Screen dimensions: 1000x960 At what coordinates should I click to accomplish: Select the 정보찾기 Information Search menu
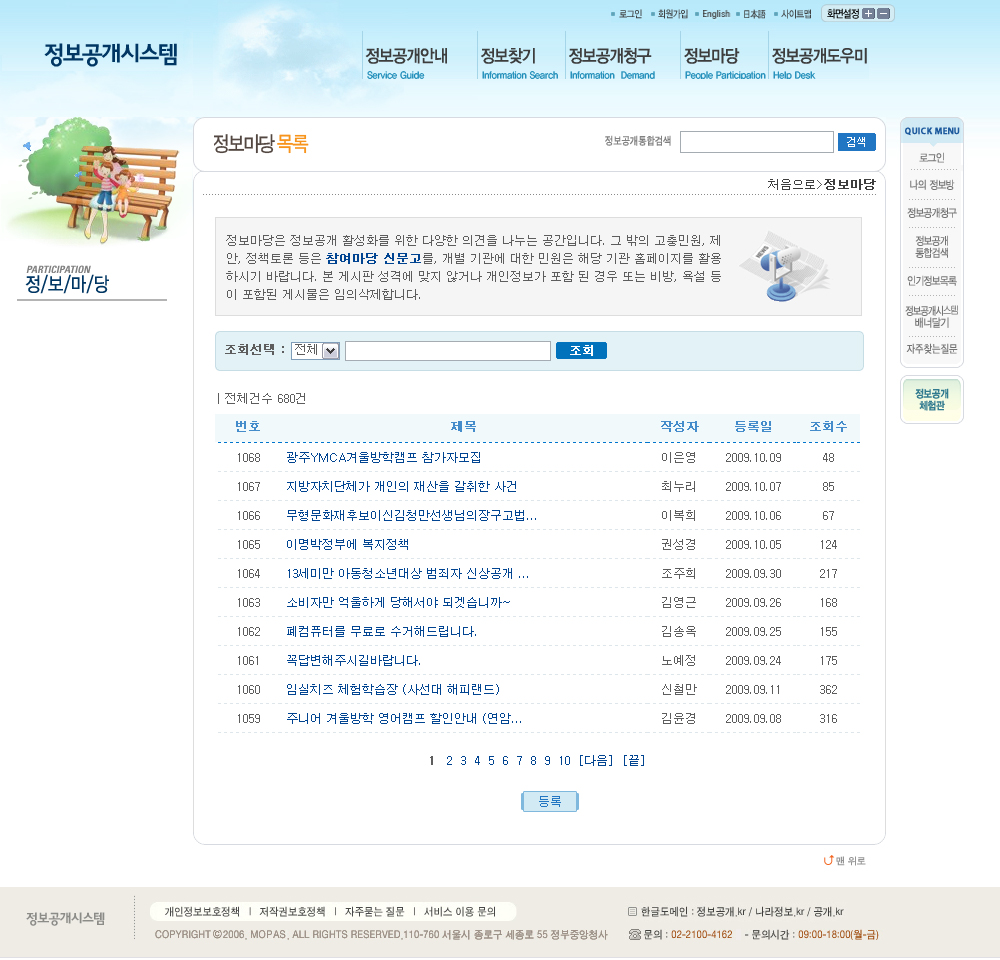coord(518,63)
